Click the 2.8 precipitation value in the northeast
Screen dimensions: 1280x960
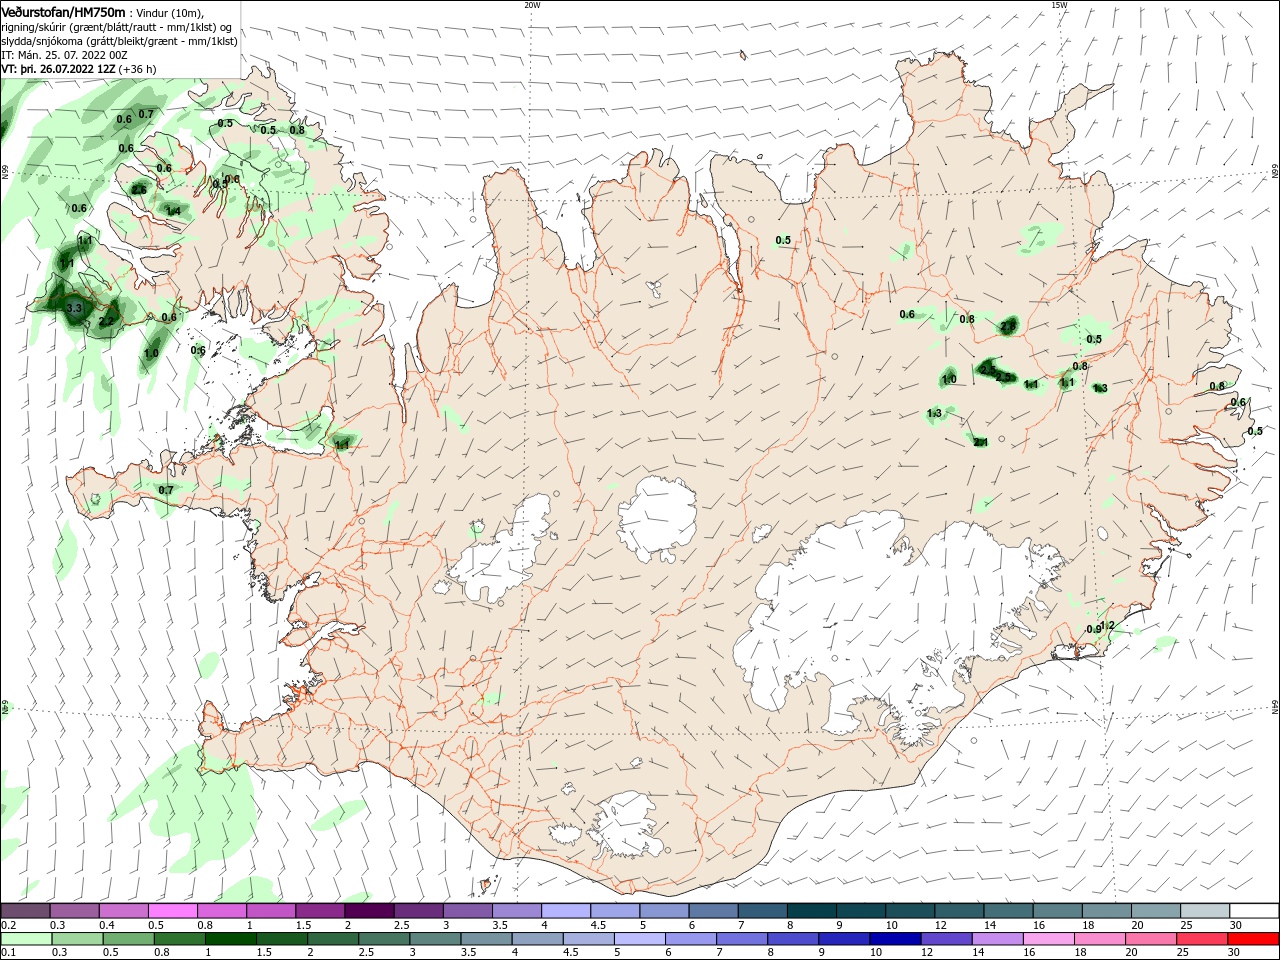(1008, 326)
